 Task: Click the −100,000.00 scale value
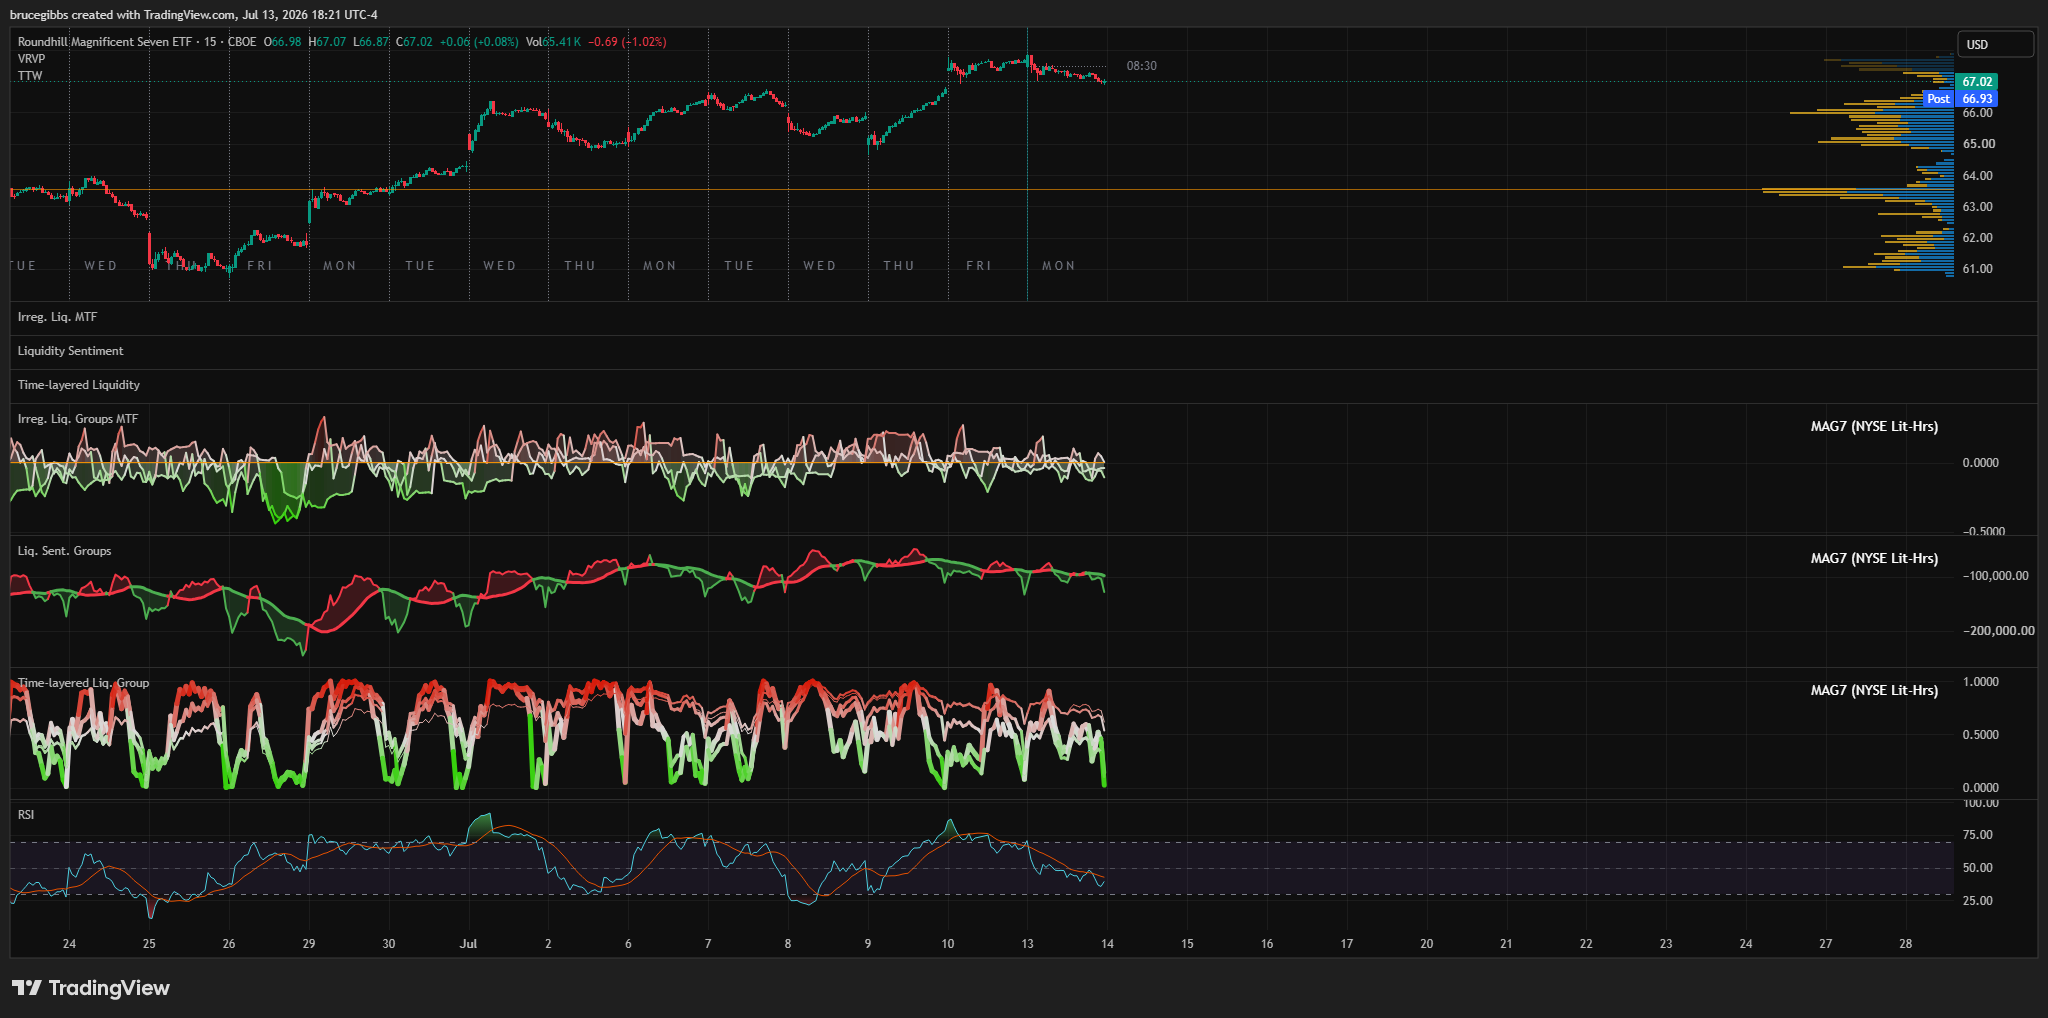1996,576
